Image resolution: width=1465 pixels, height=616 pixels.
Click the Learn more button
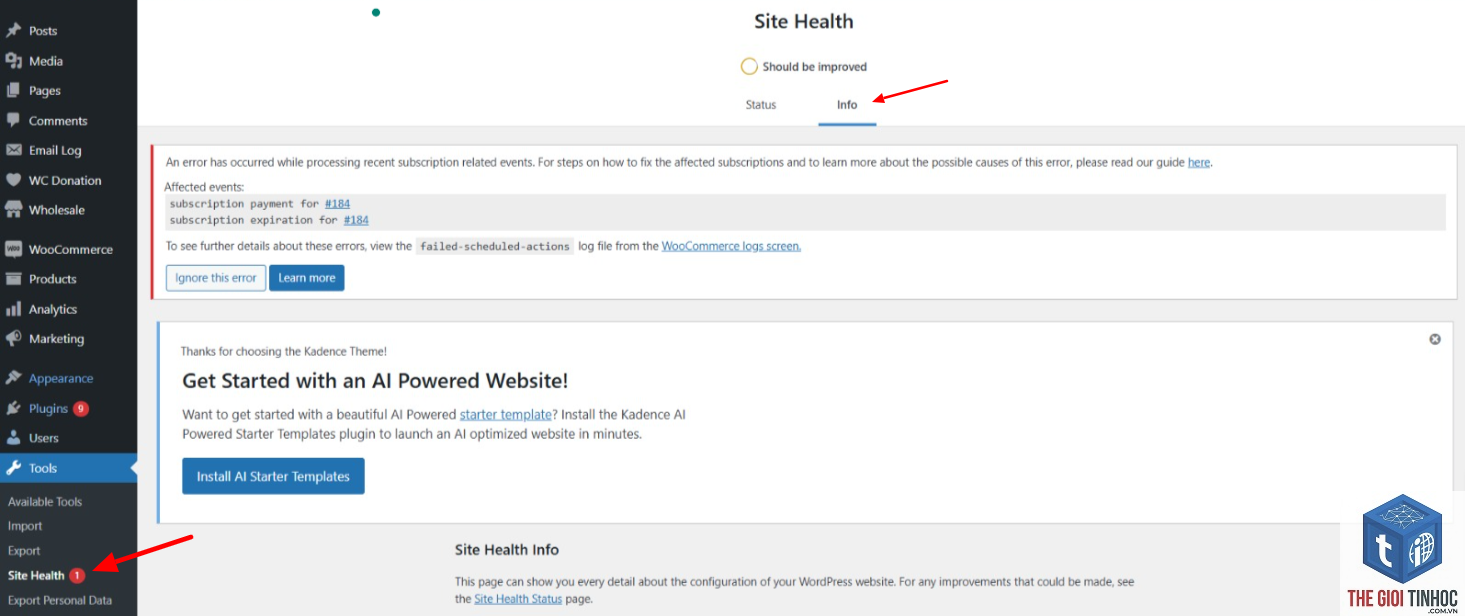click(x=307, y=278)
